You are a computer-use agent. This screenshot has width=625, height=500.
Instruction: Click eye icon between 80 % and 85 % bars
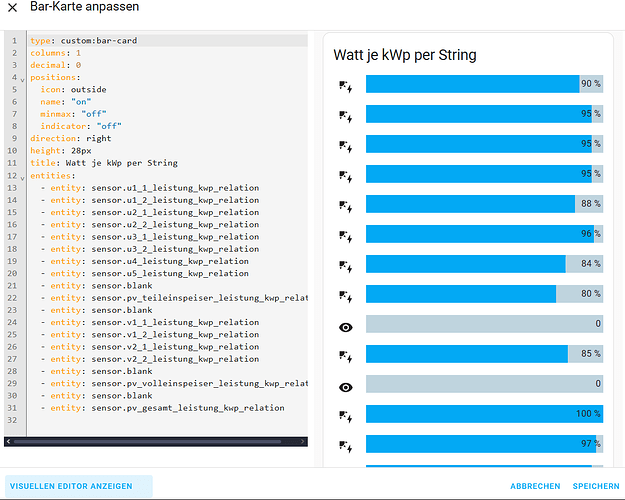click(x=346, y=324)
